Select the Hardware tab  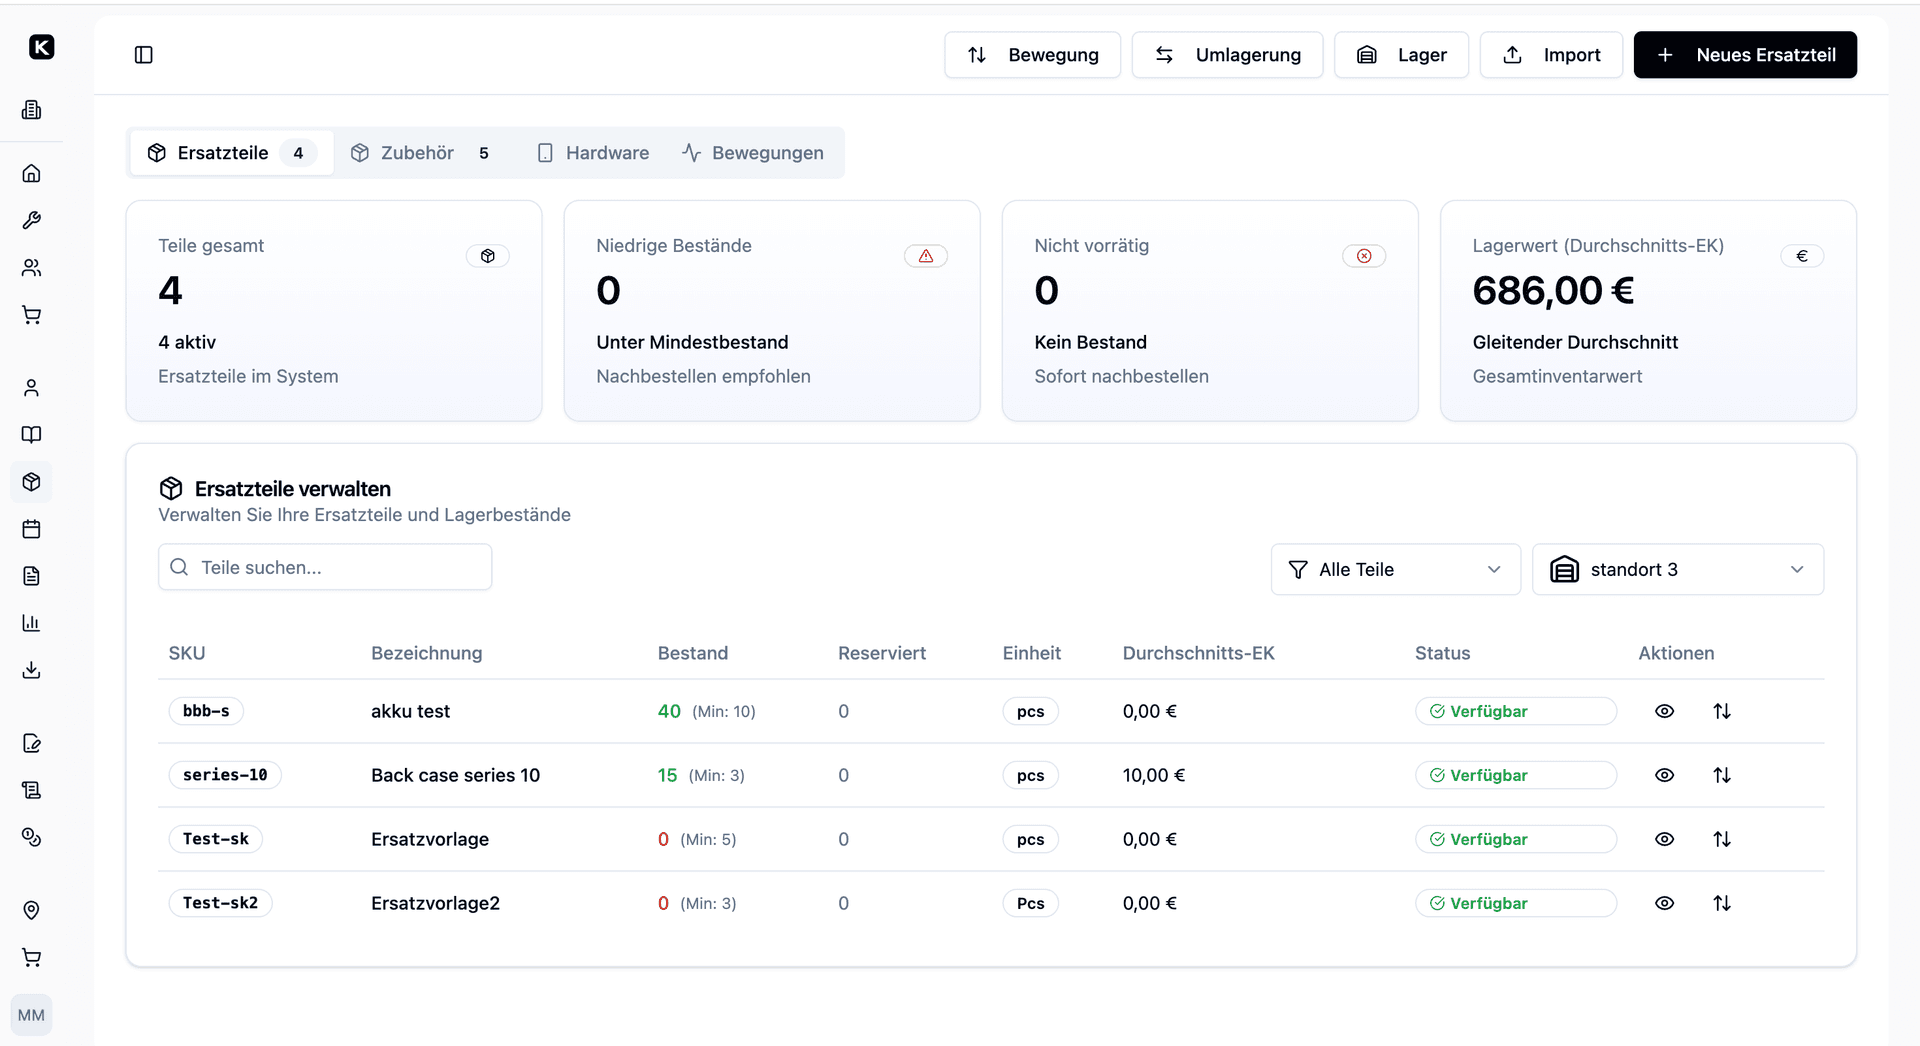[593, 153]
